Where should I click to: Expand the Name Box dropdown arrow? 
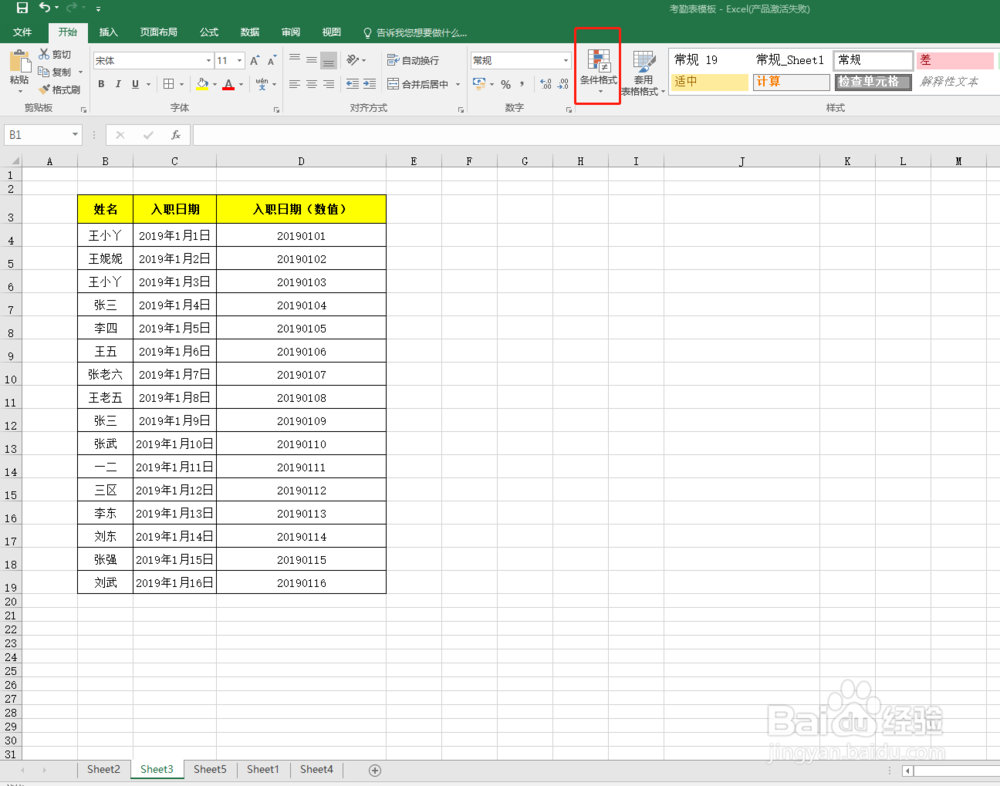point(75,135)
